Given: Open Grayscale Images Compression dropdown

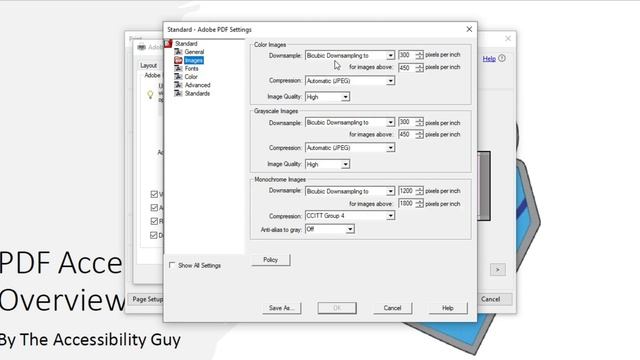Looking at the screenshot, I should pos(350,147).
